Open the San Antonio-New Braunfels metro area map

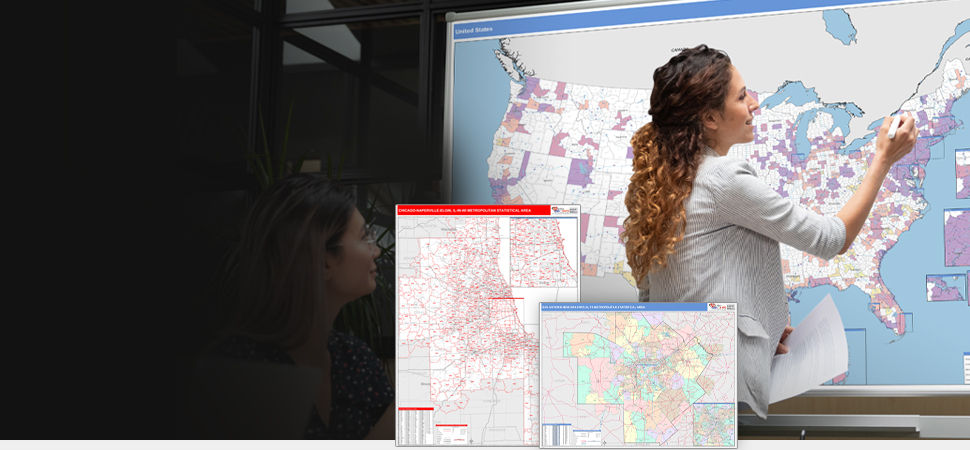[638, 374]
